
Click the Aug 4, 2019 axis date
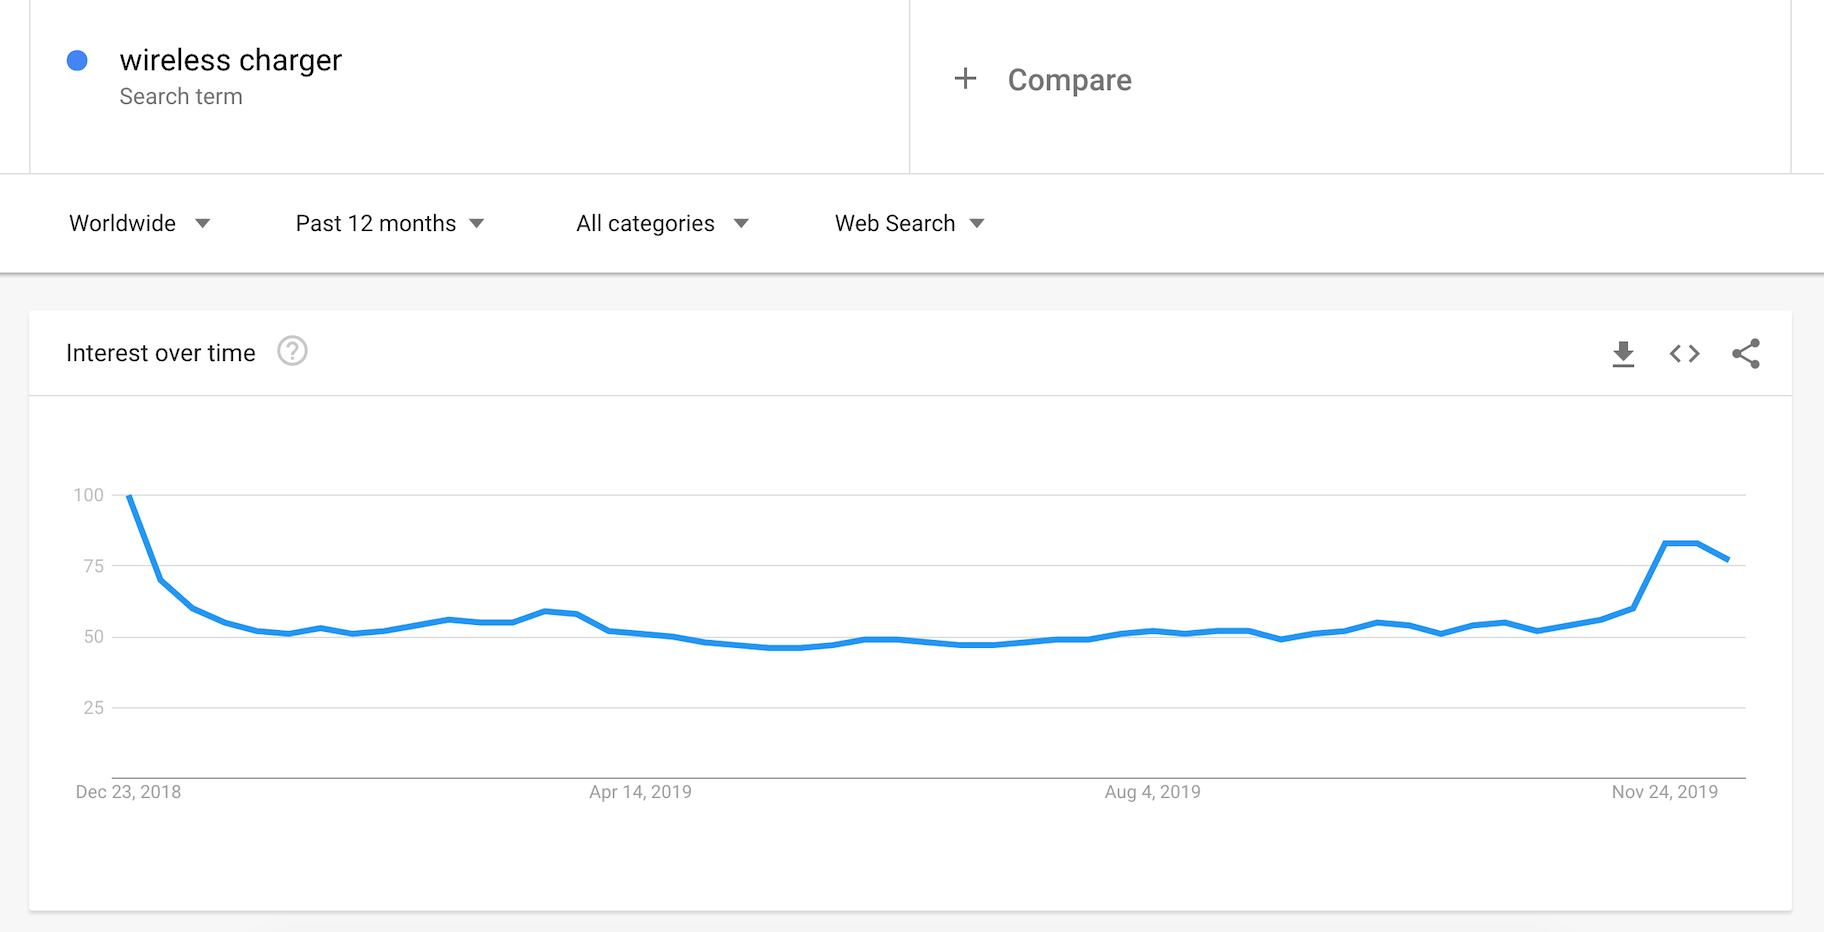click(1152, 792)
